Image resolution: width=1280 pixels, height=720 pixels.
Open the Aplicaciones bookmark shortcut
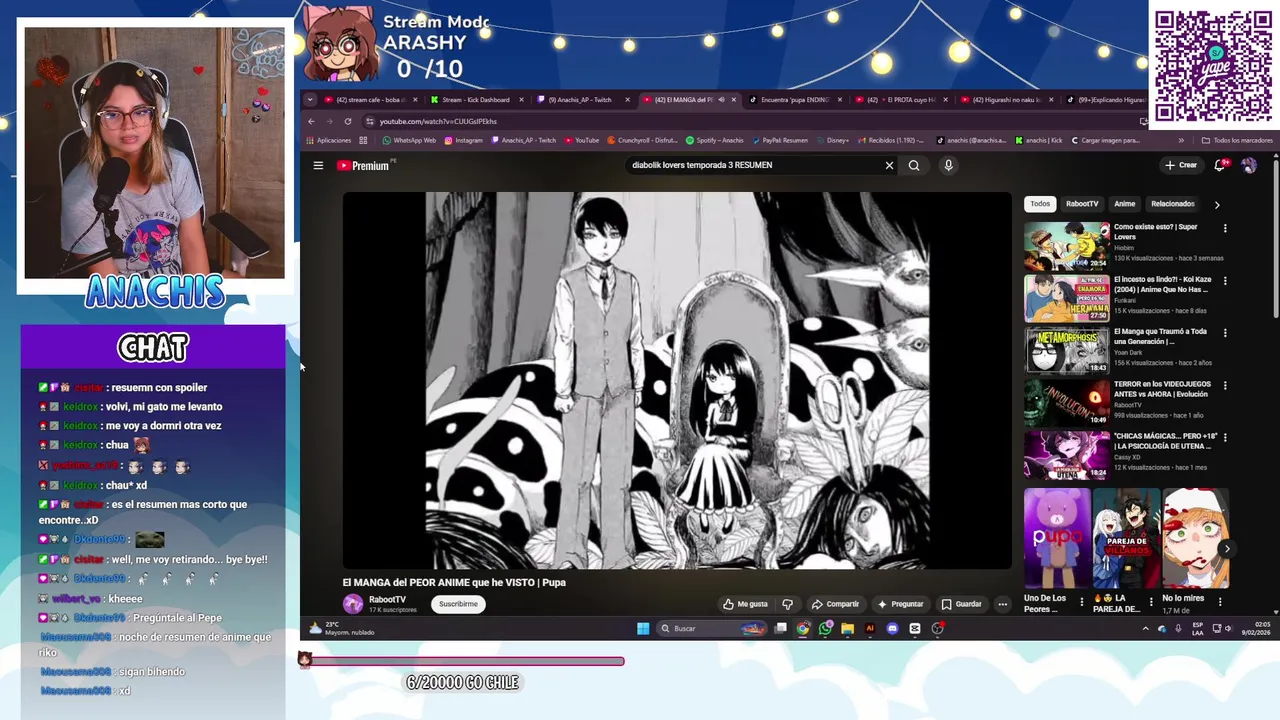pos(329,141)
